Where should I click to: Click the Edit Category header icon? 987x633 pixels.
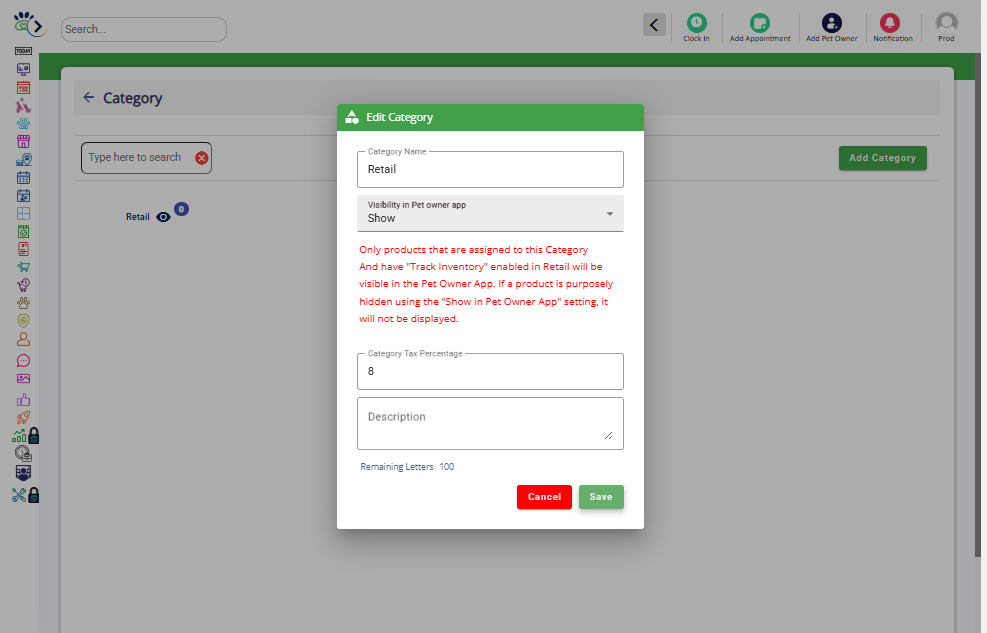352,117
